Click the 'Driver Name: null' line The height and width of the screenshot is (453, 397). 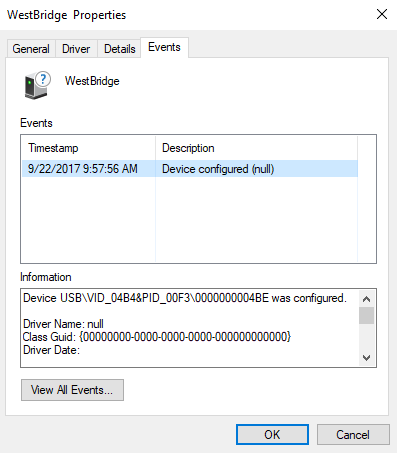(x=63, y=324)
